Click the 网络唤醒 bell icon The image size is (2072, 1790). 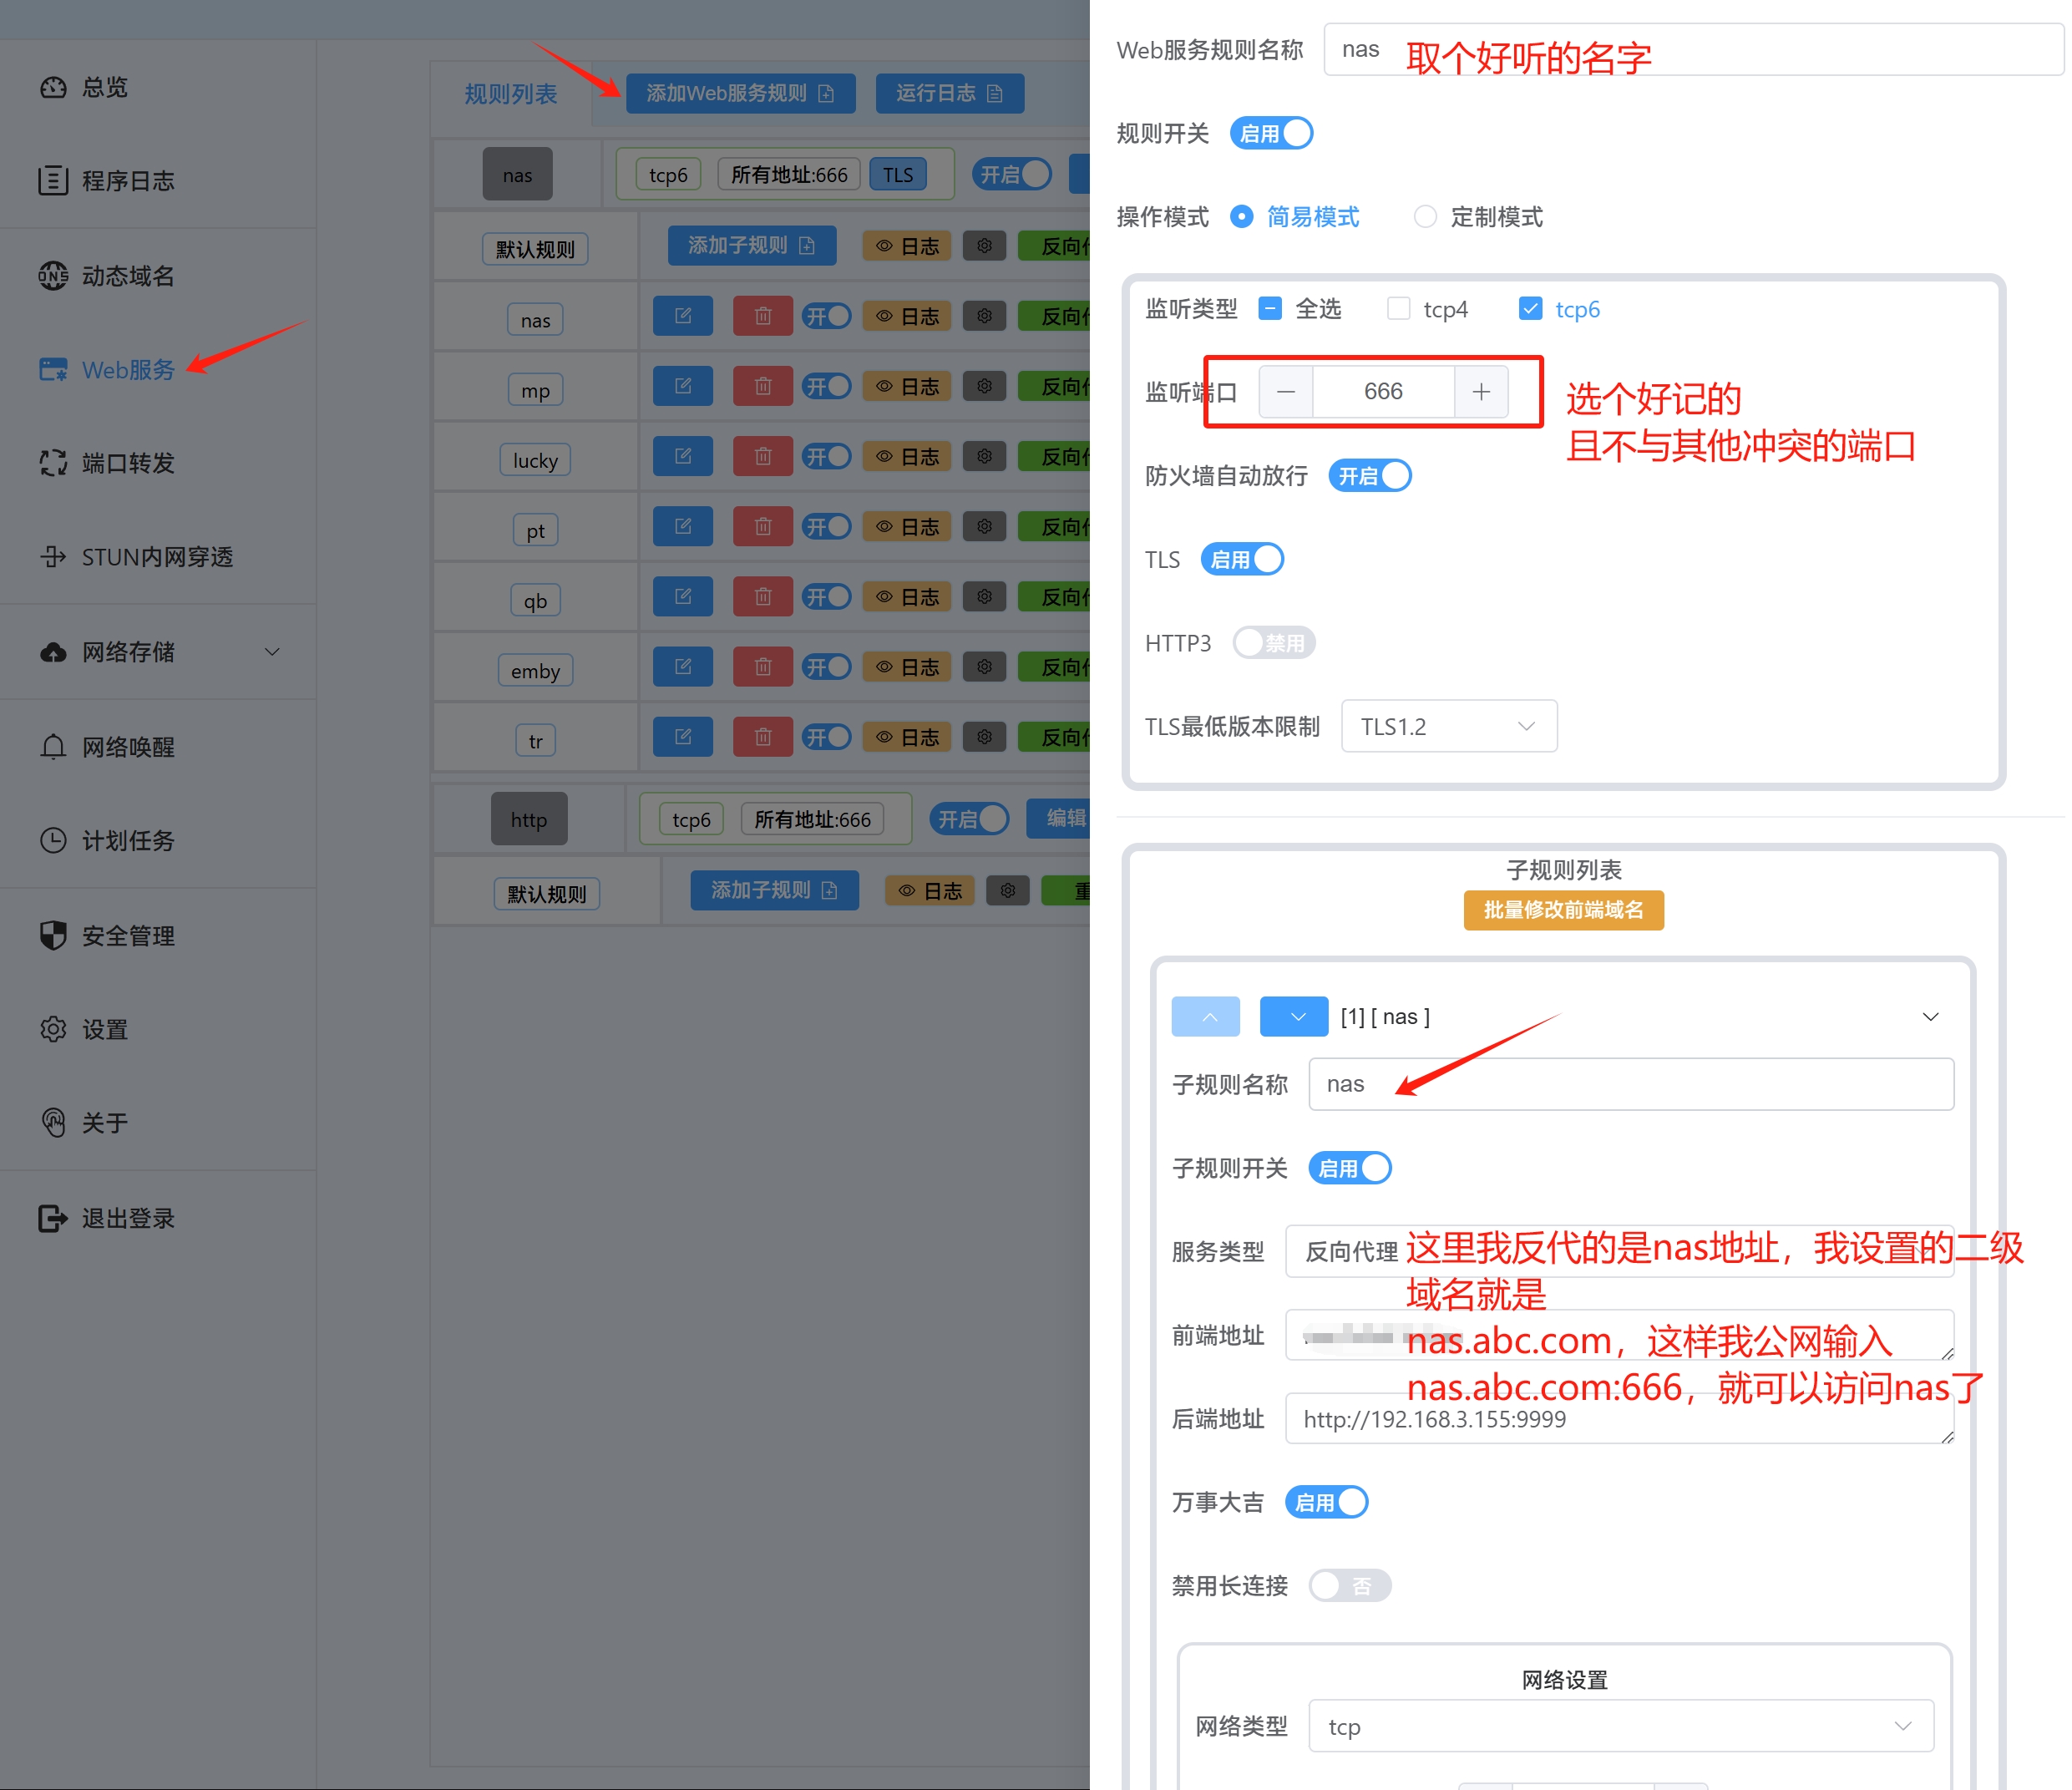tap(53, 747)
